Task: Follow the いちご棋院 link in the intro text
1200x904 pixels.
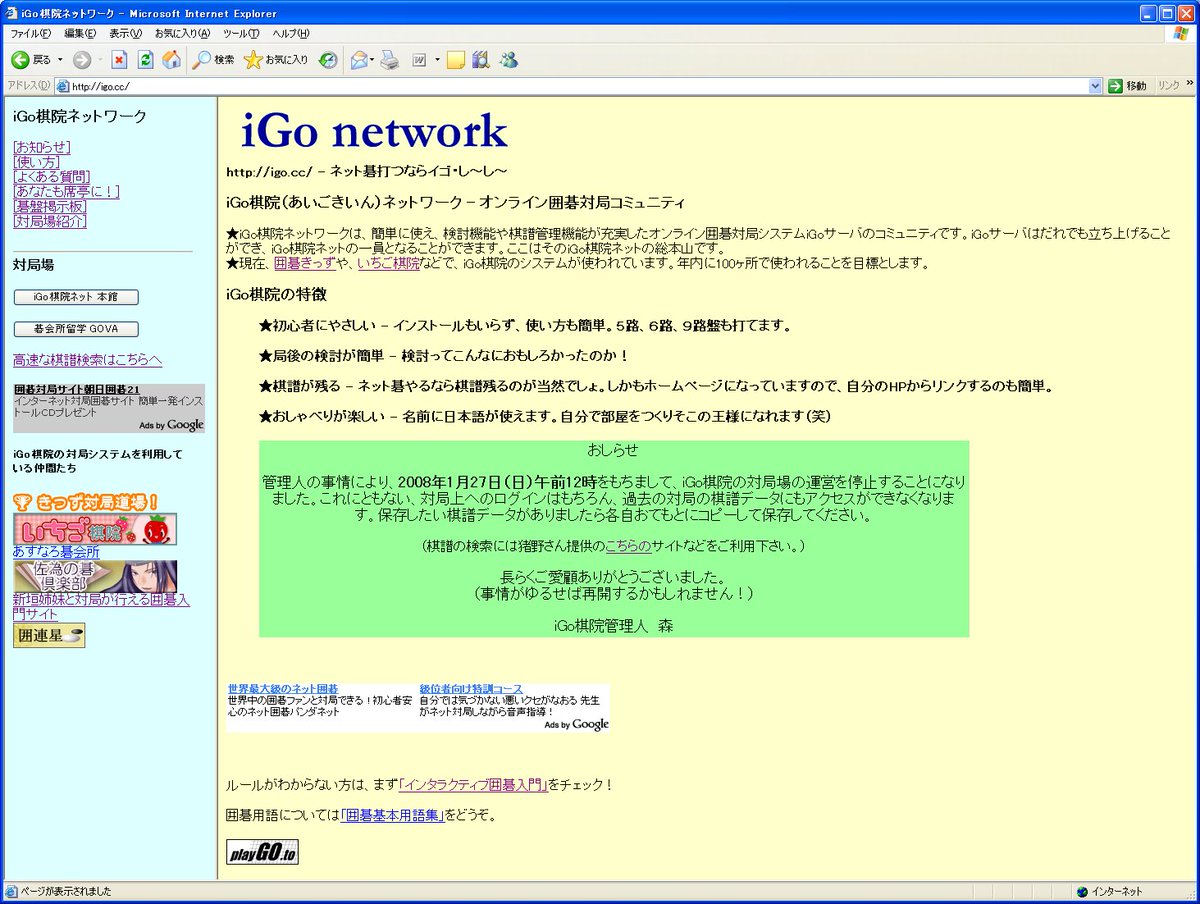Action: coord(388,263)
